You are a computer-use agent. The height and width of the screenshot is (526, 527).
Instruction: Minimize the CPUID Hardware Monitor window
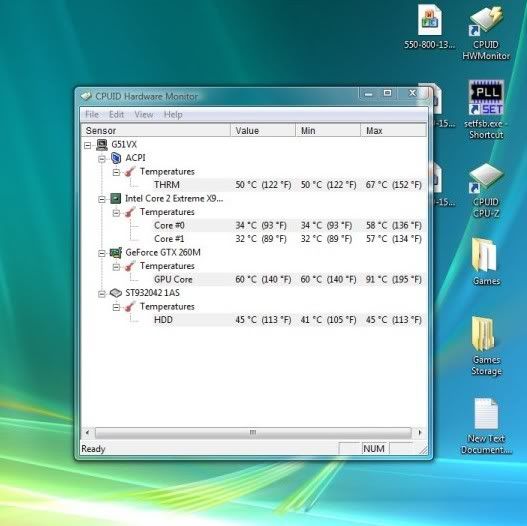[x=368, y=93]
